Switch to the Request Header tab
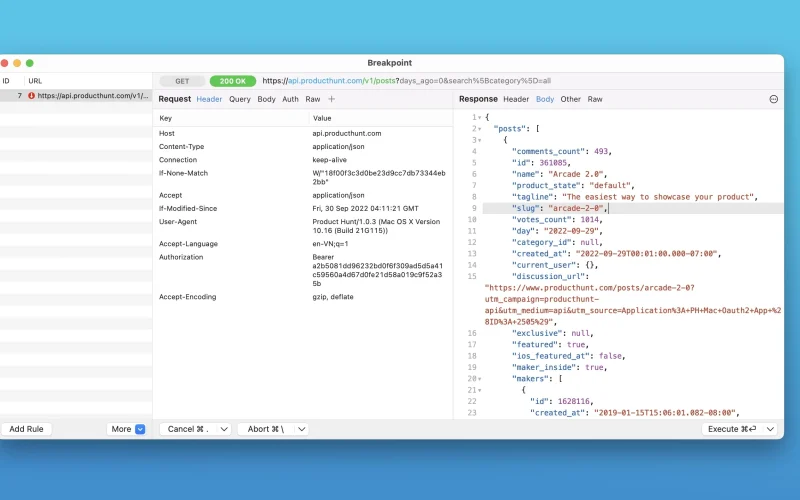 pos(209,99)
